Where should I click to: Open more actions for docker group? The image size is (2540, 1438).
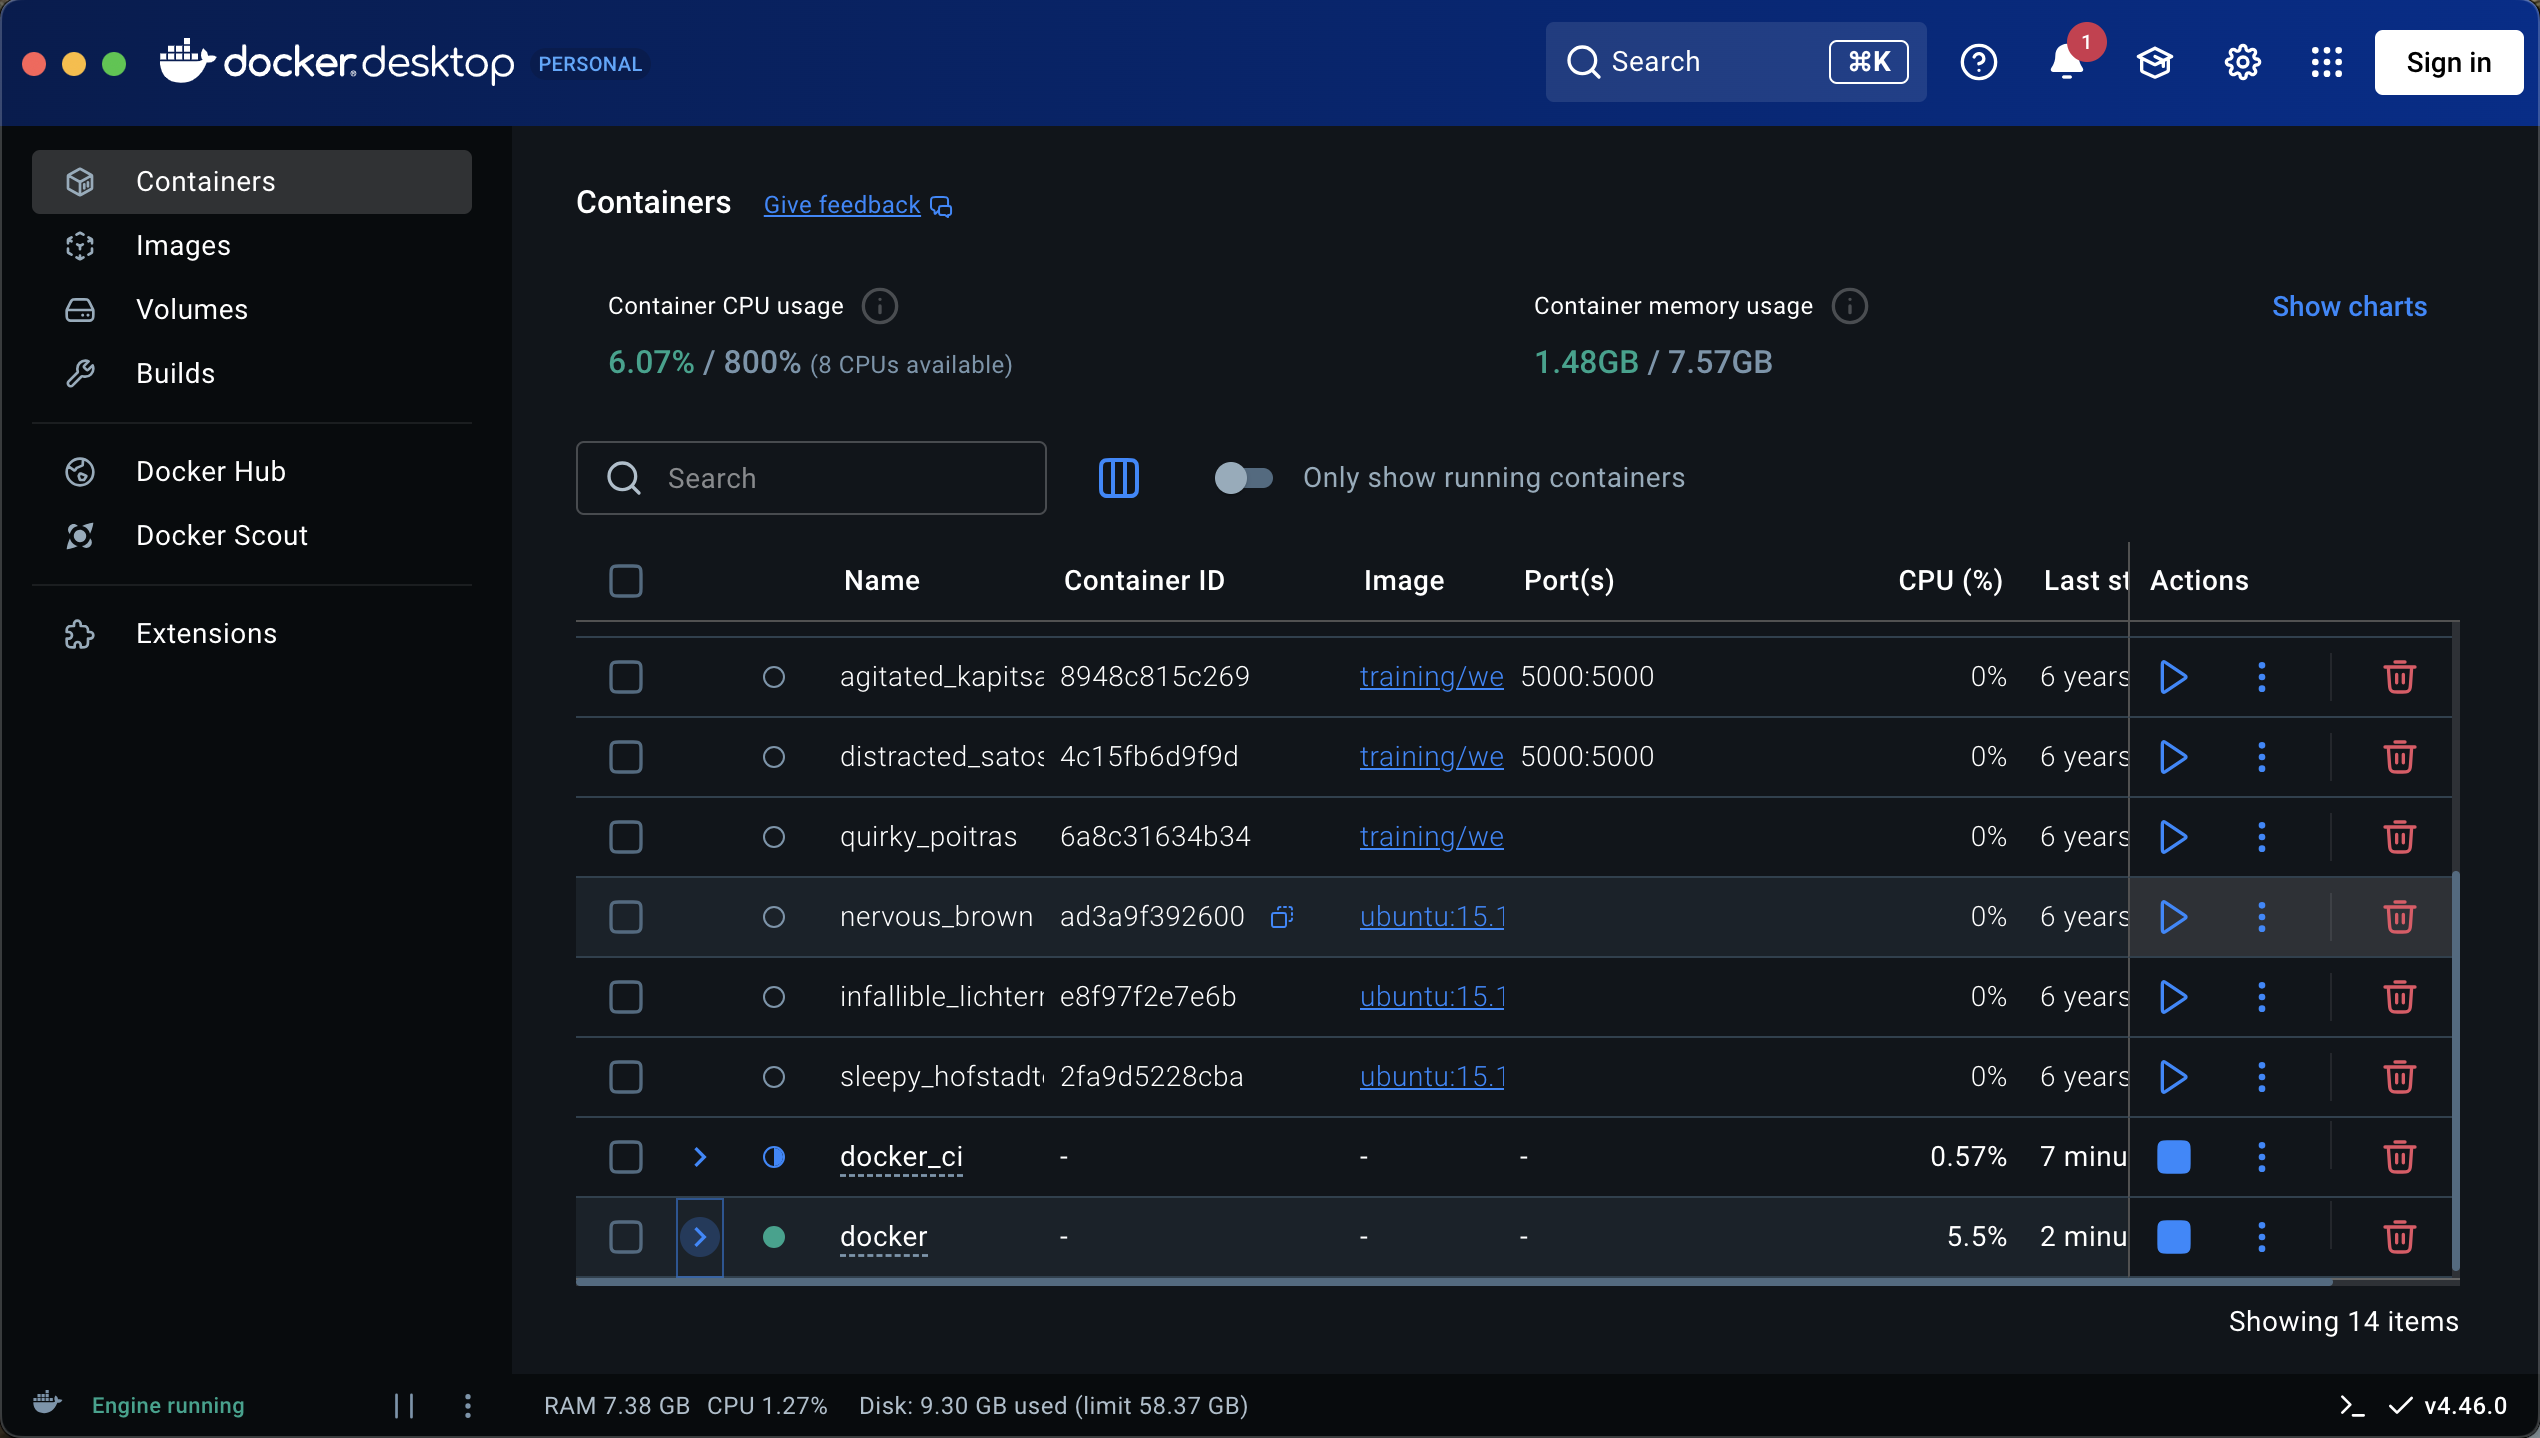(x=2261, y=1237)
